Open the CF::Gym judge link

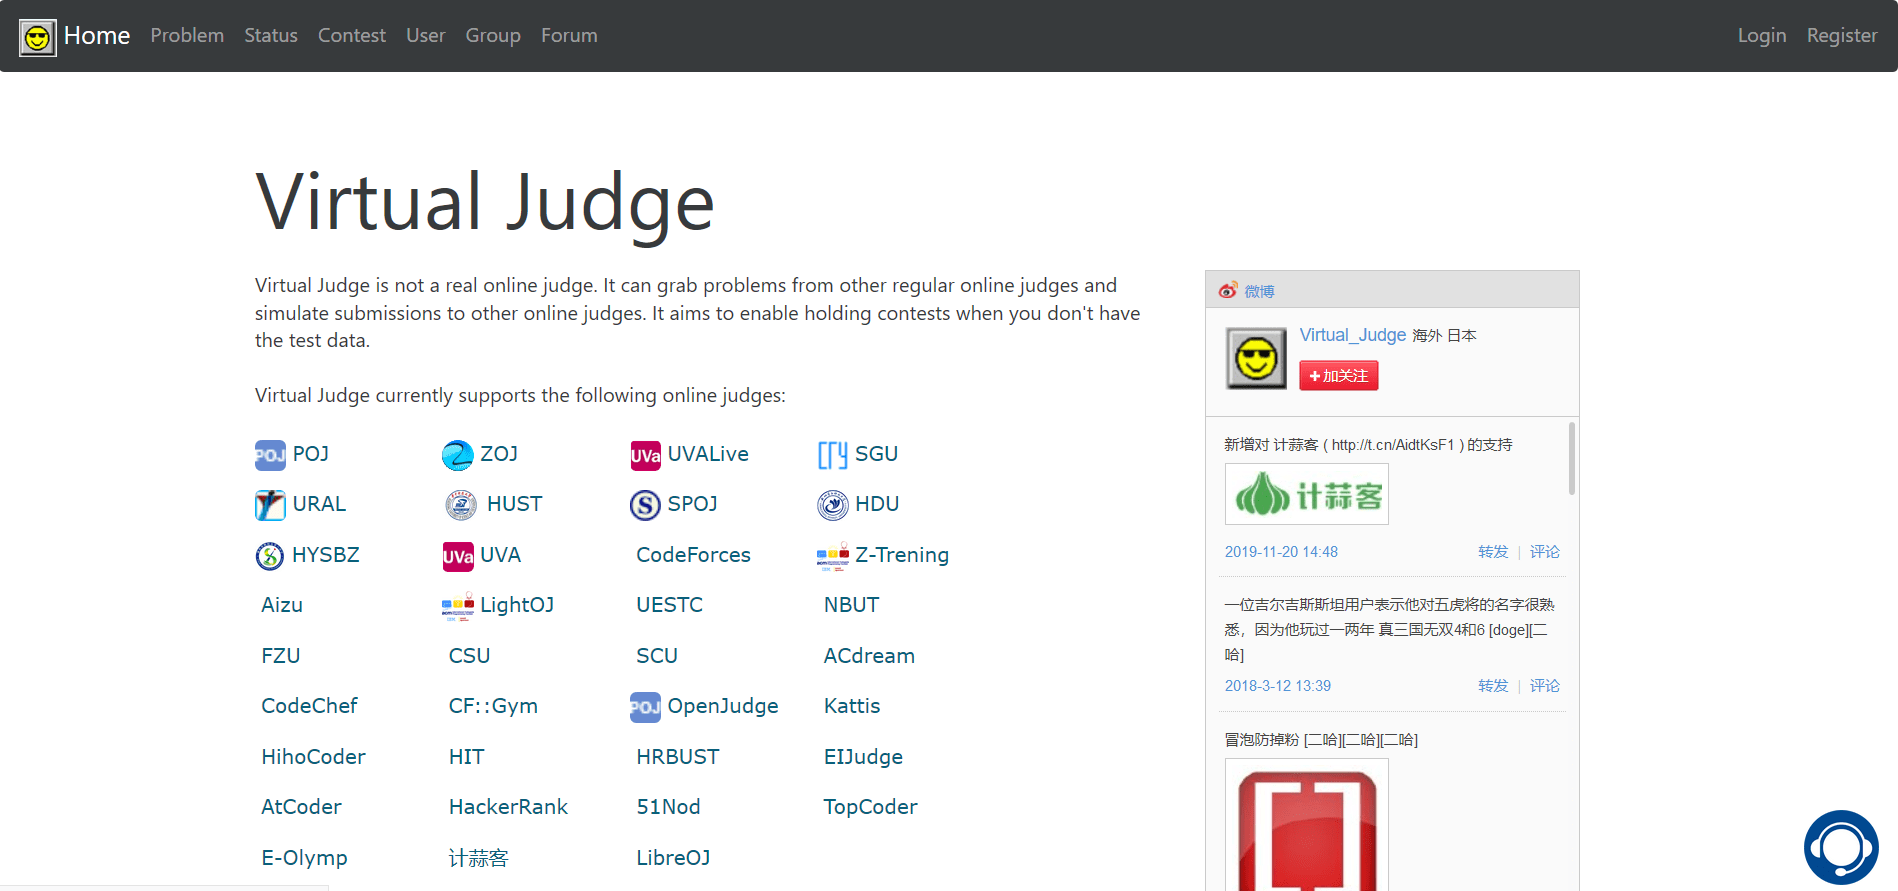[493, 706]
